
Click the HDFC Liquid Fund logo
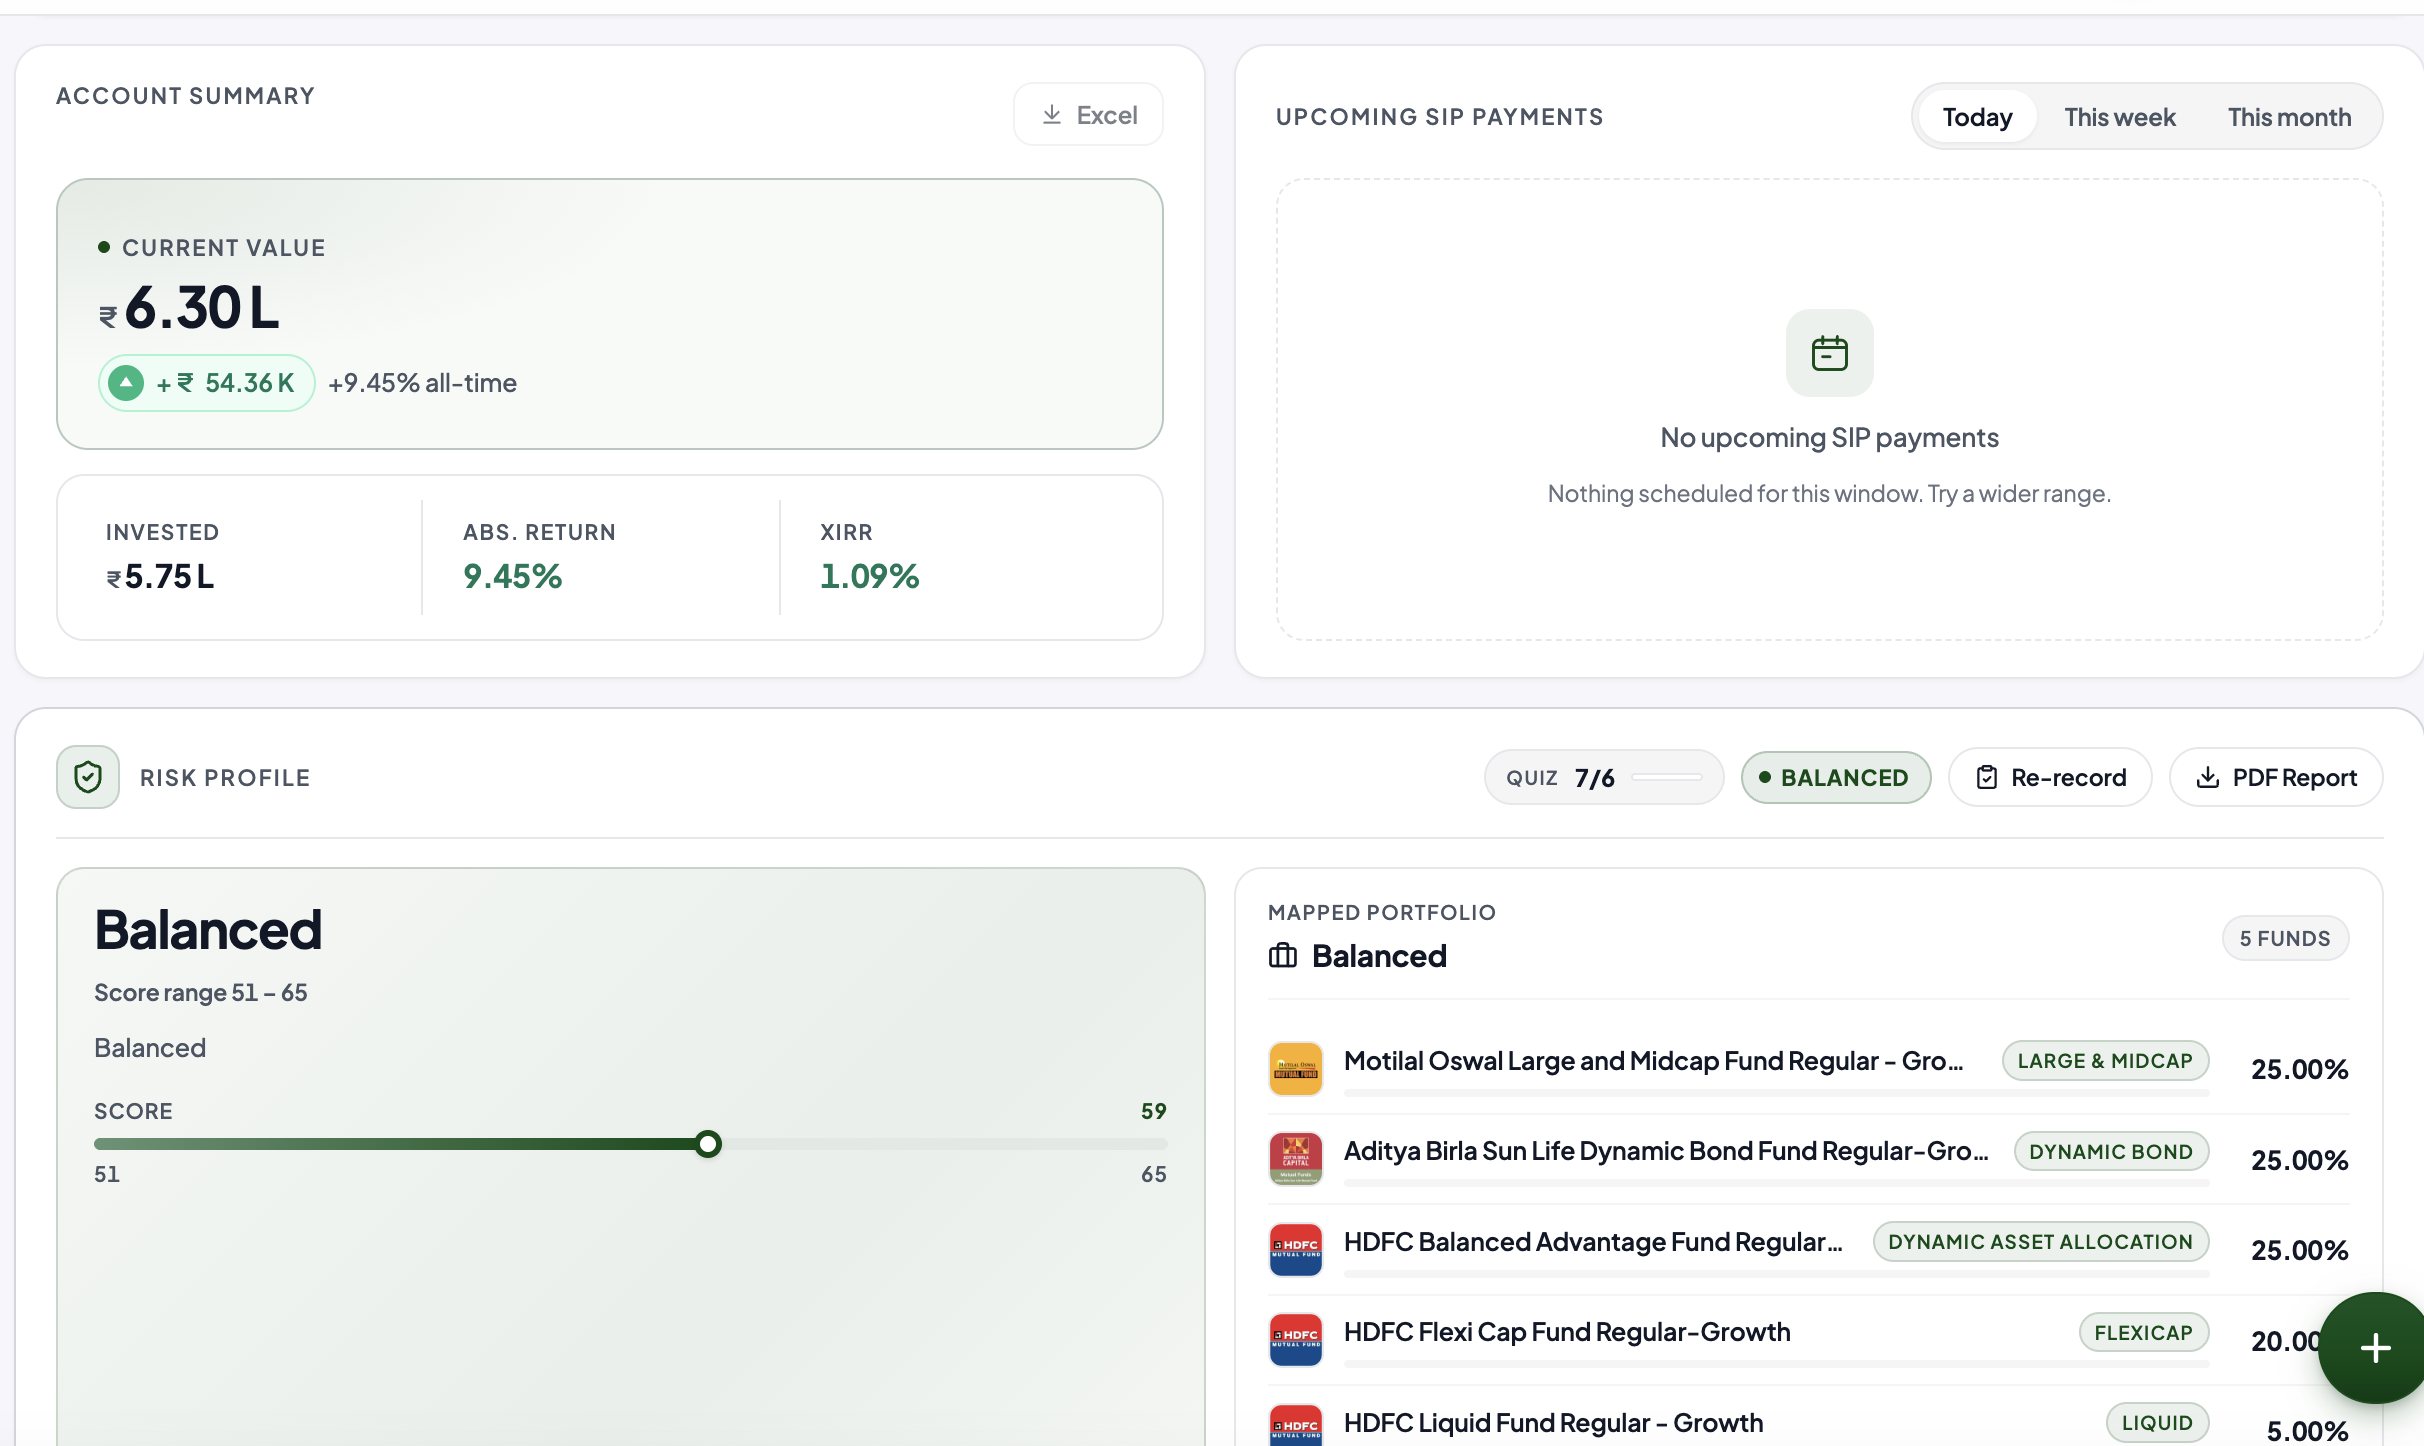click(x=1296, y=1425)
